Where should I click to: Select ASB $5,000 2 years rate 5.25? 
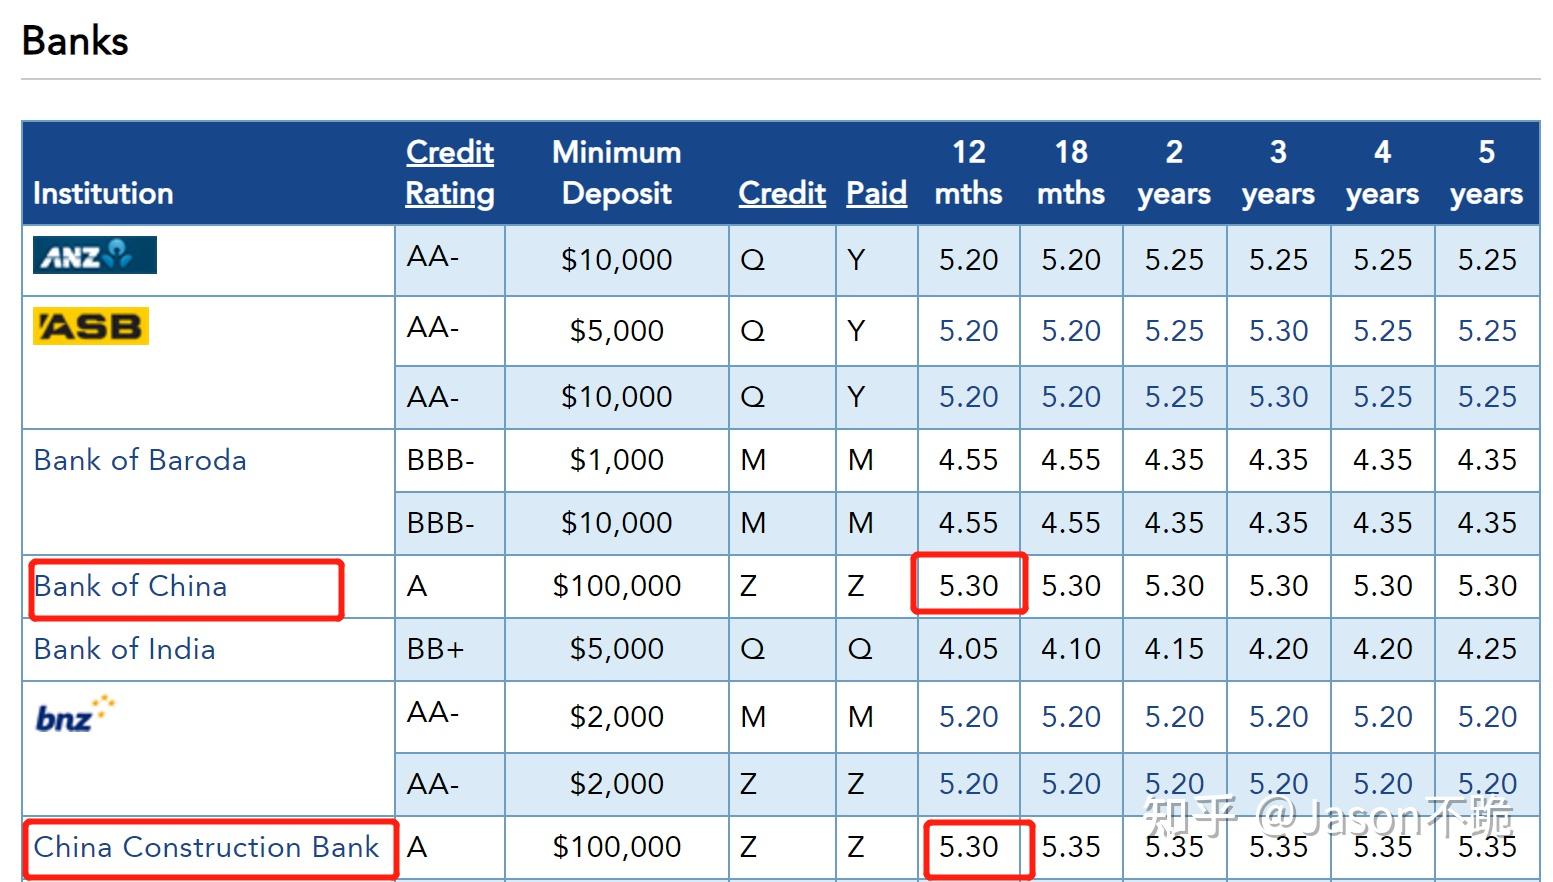1174,331
